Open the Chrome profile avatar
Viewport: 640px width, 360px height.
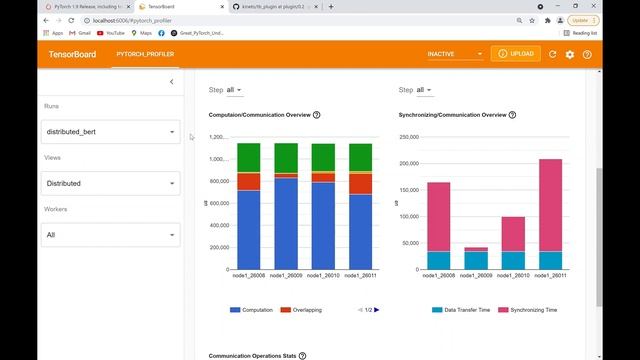tap(560, 20)
